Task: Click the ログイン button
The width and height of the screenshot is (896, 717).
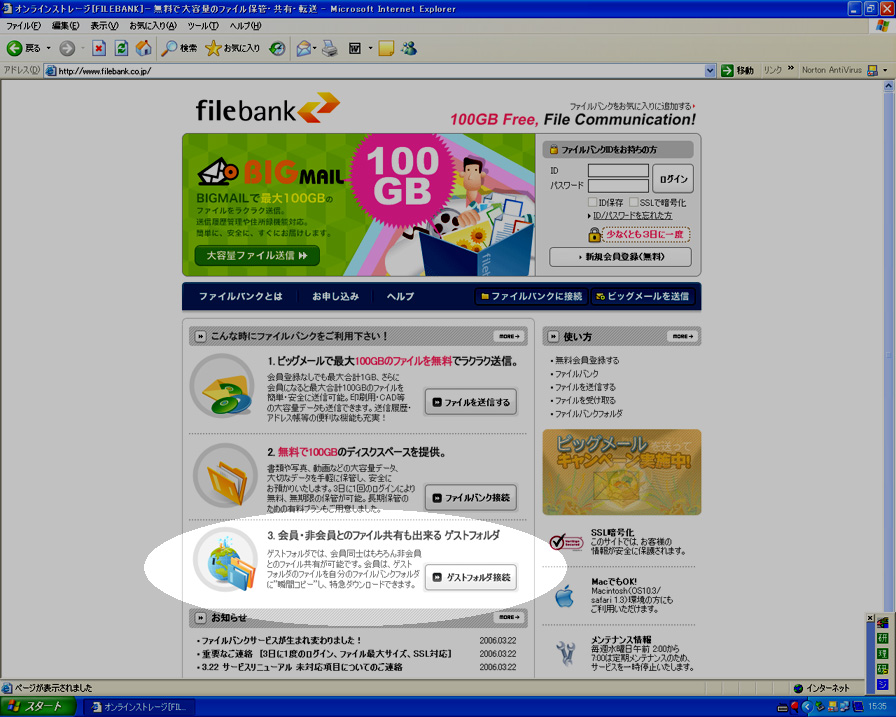Action: [x=673, y=179]
